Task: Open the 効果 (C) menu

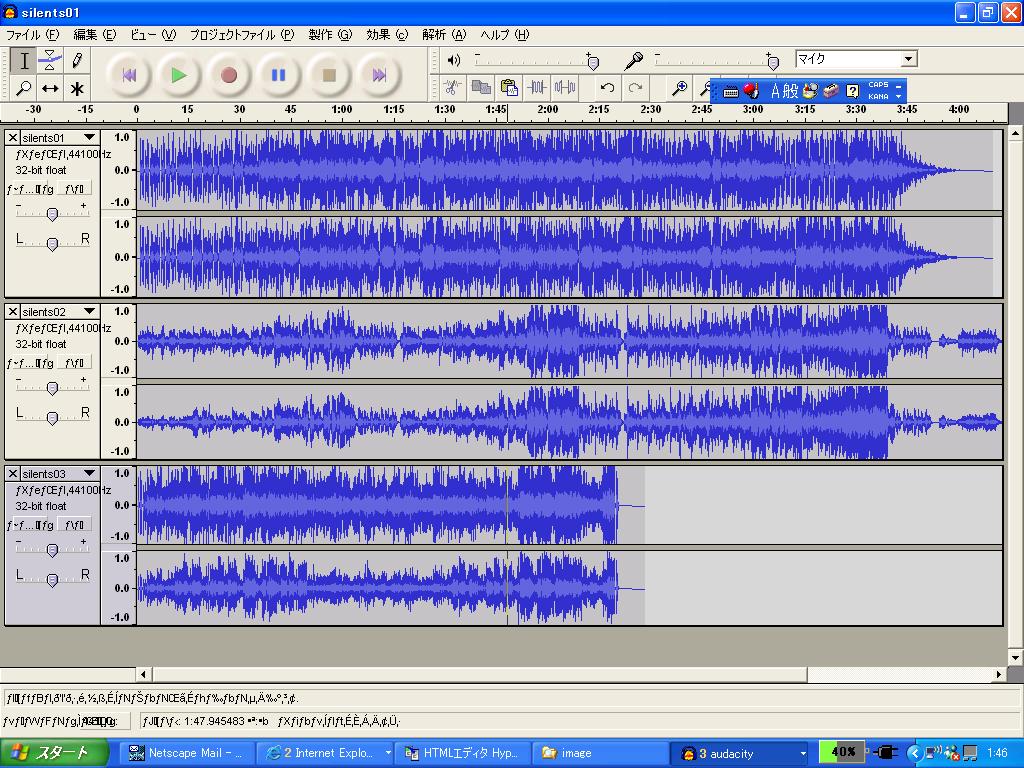Action: point(387,35)
